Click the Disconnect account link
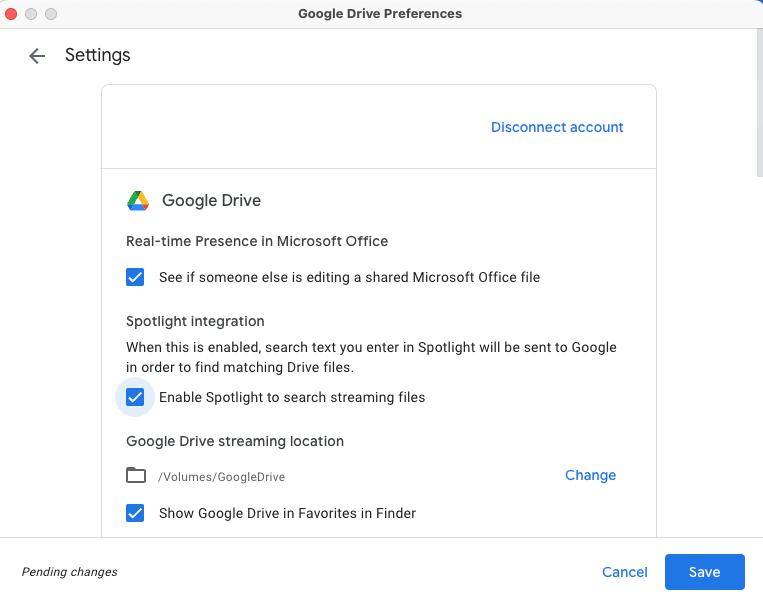763x602 pixels. pos(557,127)
